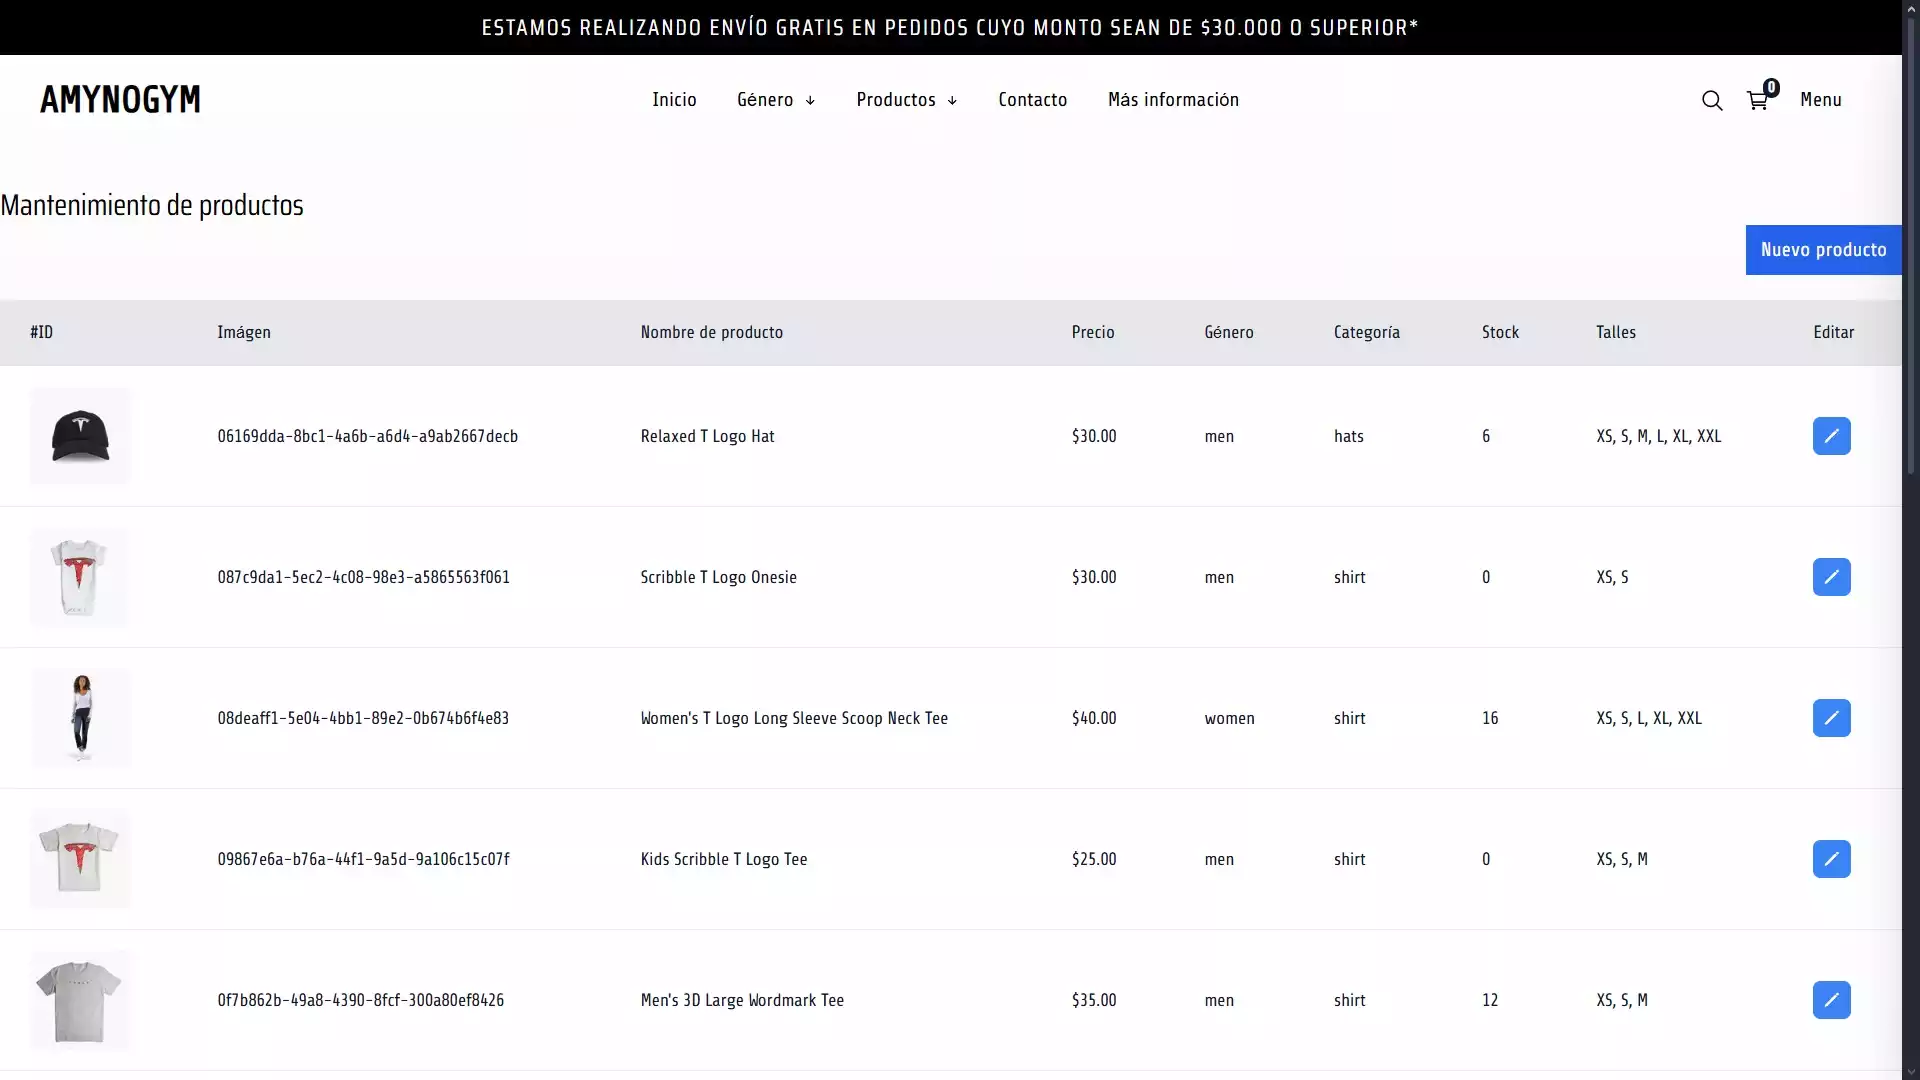1920x1080 pixels.
Task: Edit the Relaxed T Logo Hat product
Action: pos(1831,436)
